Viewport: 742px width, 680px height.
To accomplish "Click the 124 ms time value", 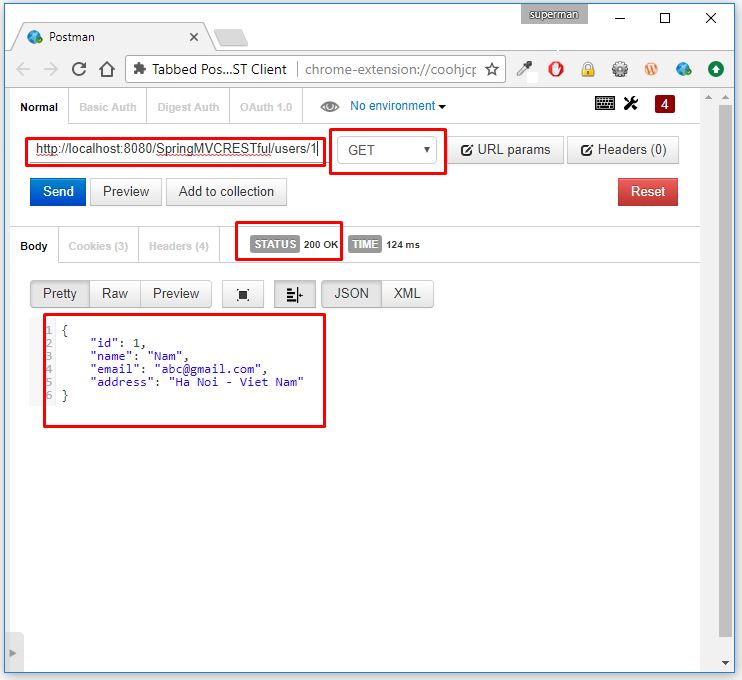I will pos(403,245).
